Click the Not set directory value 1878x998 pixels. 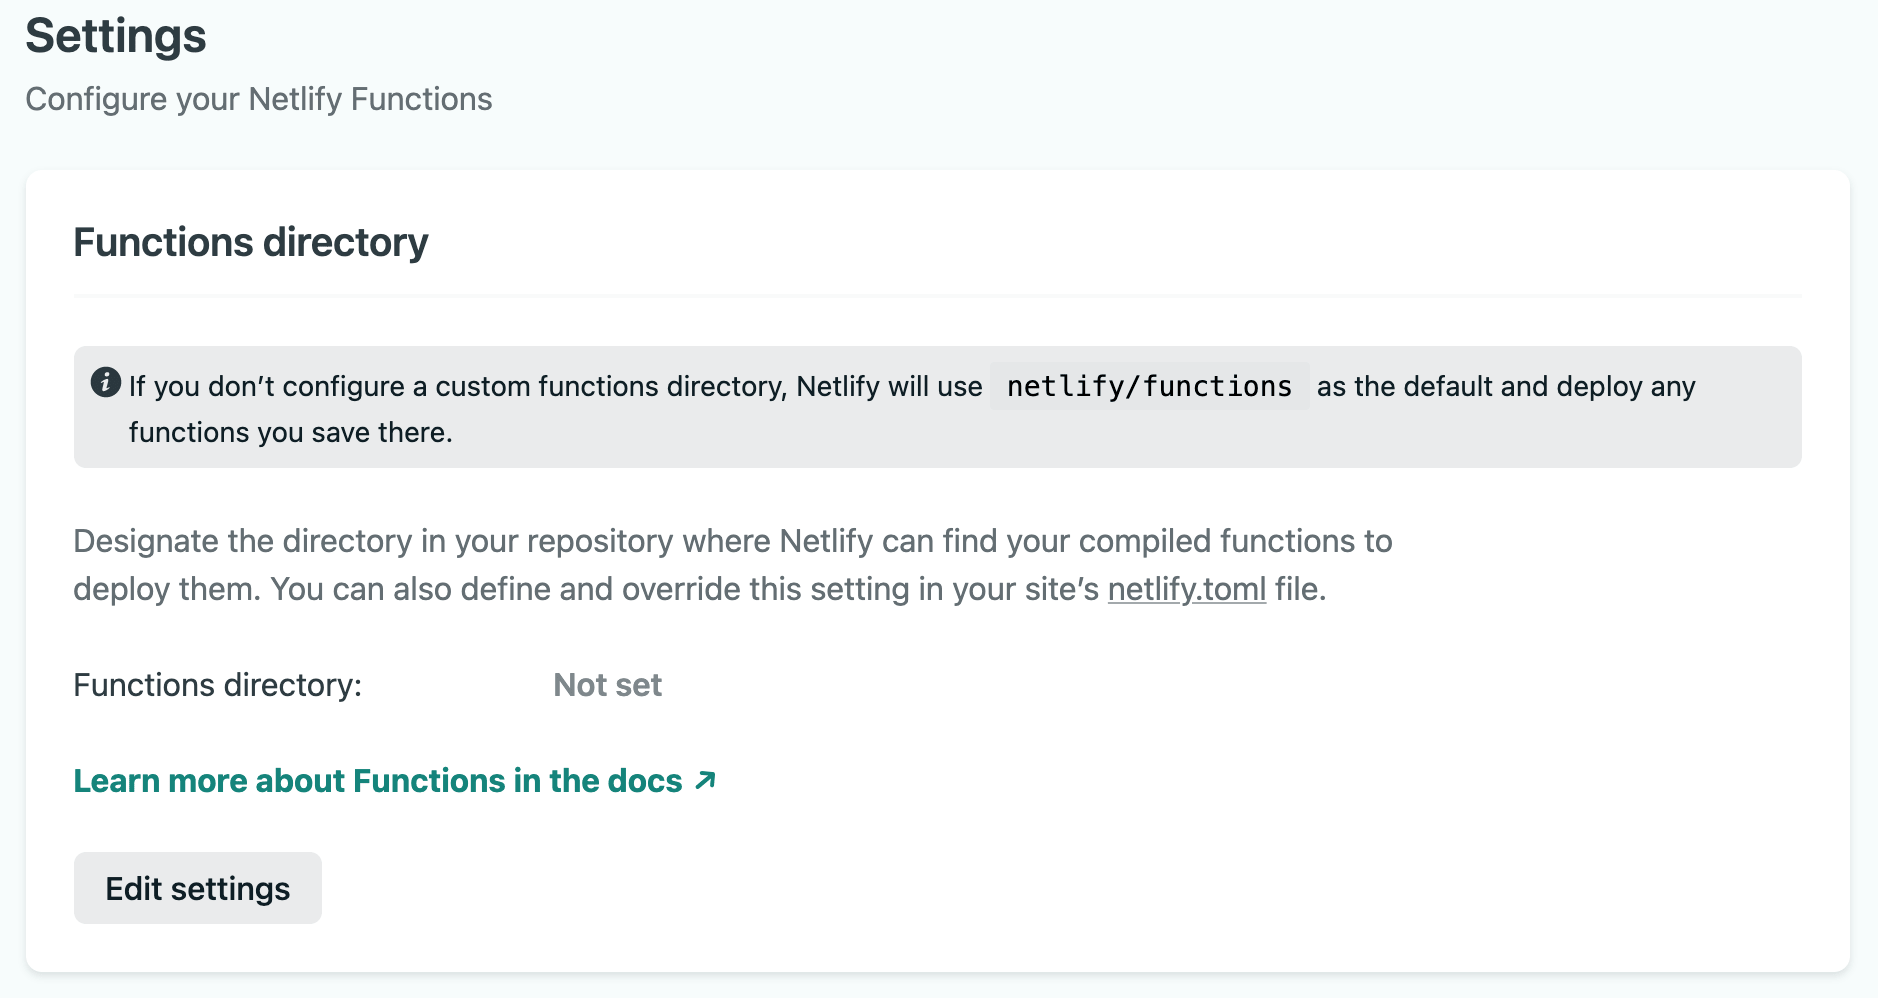pyautogui.click(x=607, y=685)
